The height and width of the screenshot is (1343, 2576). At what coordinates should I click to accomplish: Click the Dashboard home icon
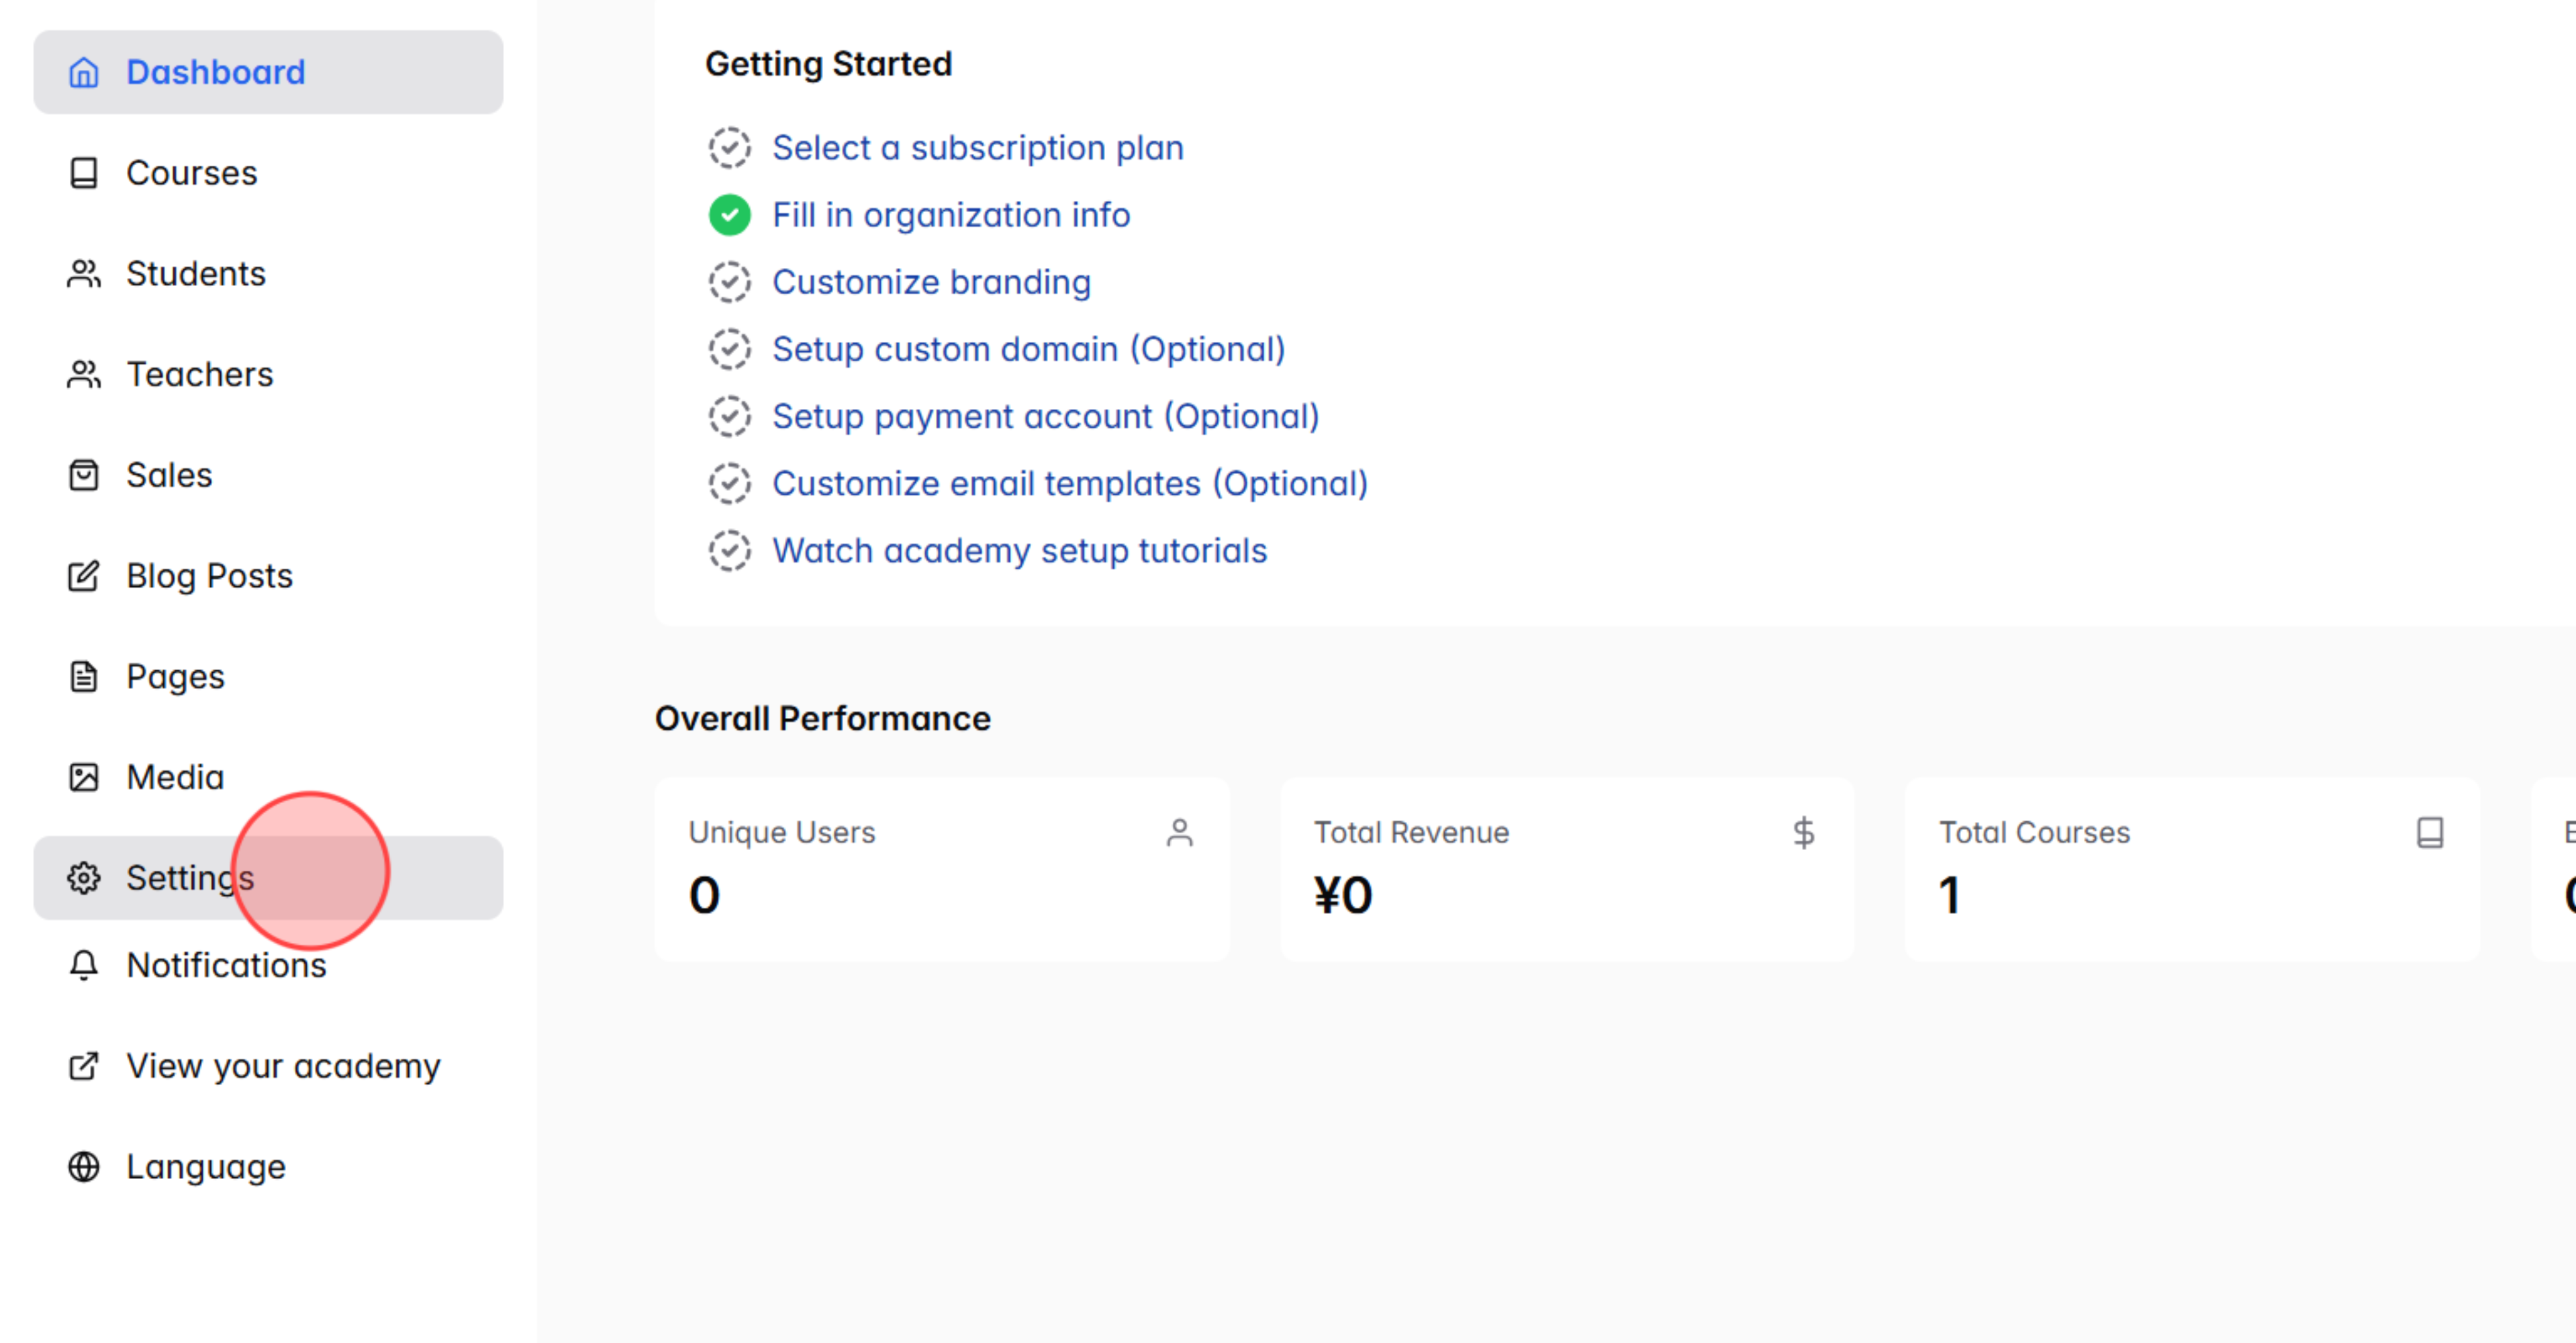click(x=84, y=72)
